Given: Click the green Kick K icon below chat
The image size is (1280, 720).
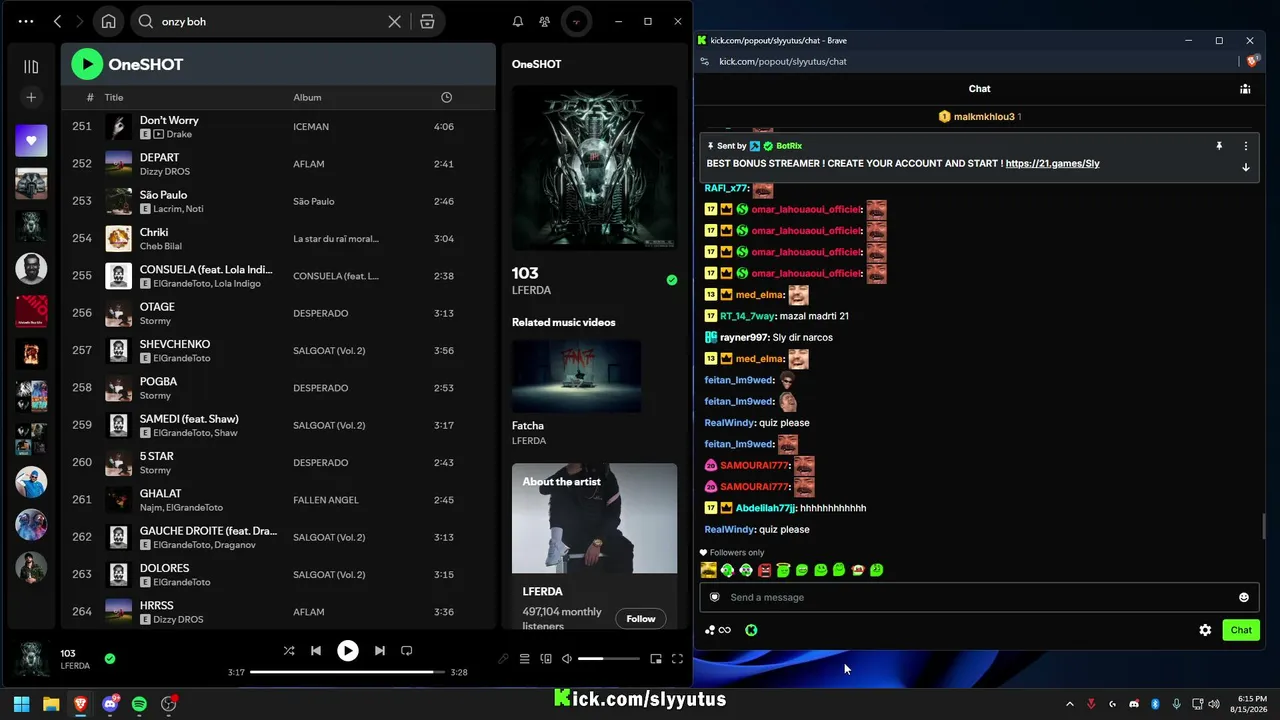Looking at the screenshot, I should pos(751,630).
